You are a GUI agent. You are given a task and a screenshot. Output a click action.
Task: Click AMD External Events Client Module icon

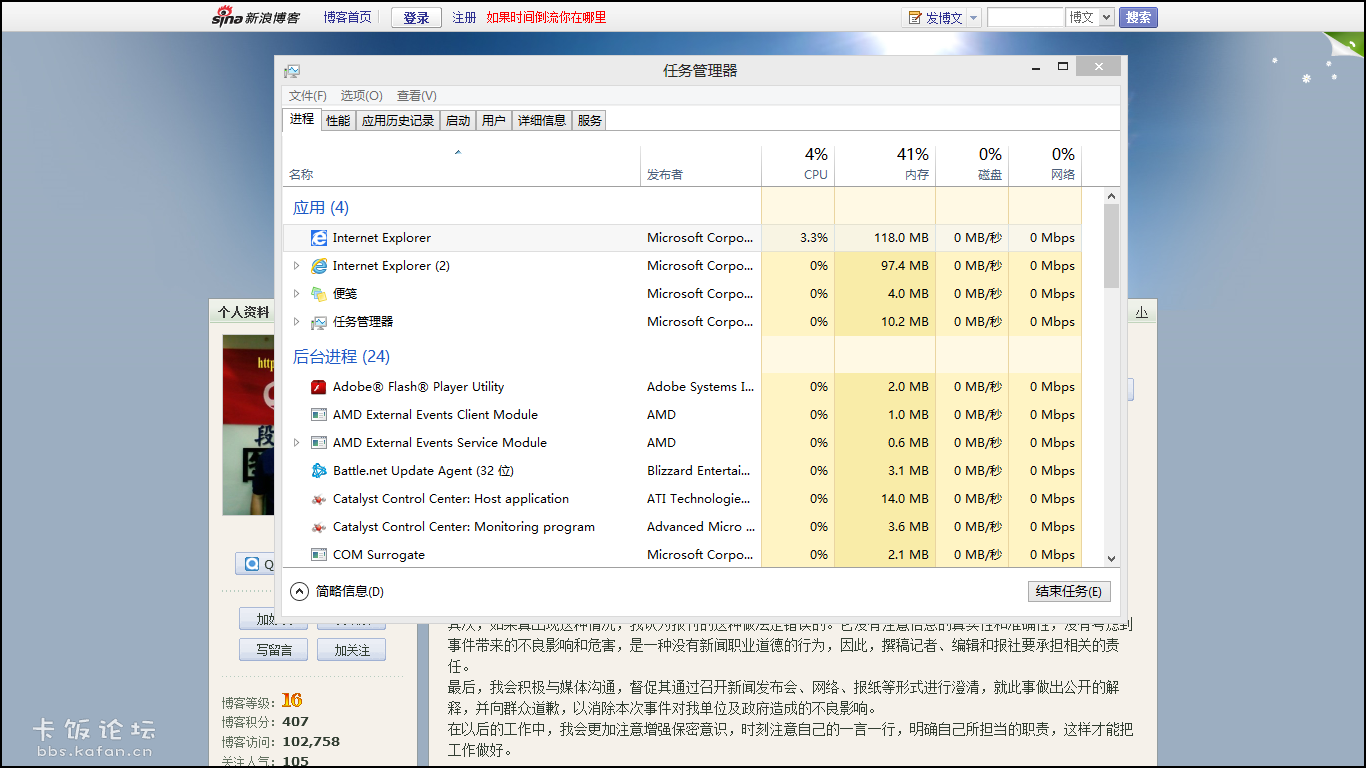point(319,415)
